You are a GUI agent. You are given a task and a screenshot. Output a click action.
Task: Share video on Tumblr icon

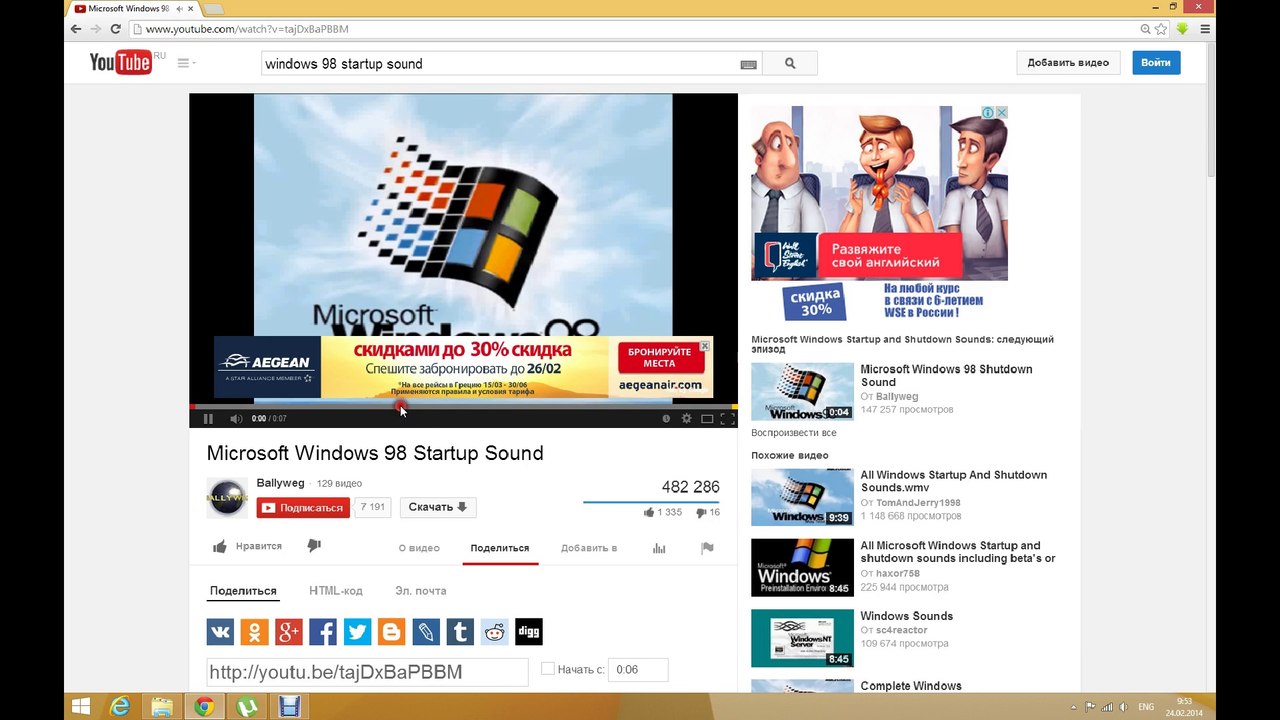tap(460, 631)
